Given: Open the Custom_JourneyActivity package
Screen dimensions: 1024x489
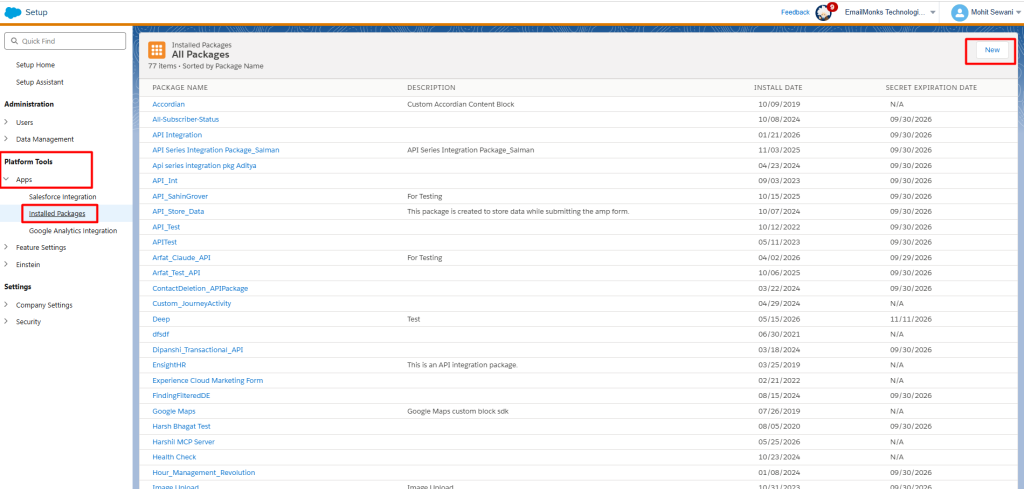Looking at the screenshot, I should (x=191, y=304).
